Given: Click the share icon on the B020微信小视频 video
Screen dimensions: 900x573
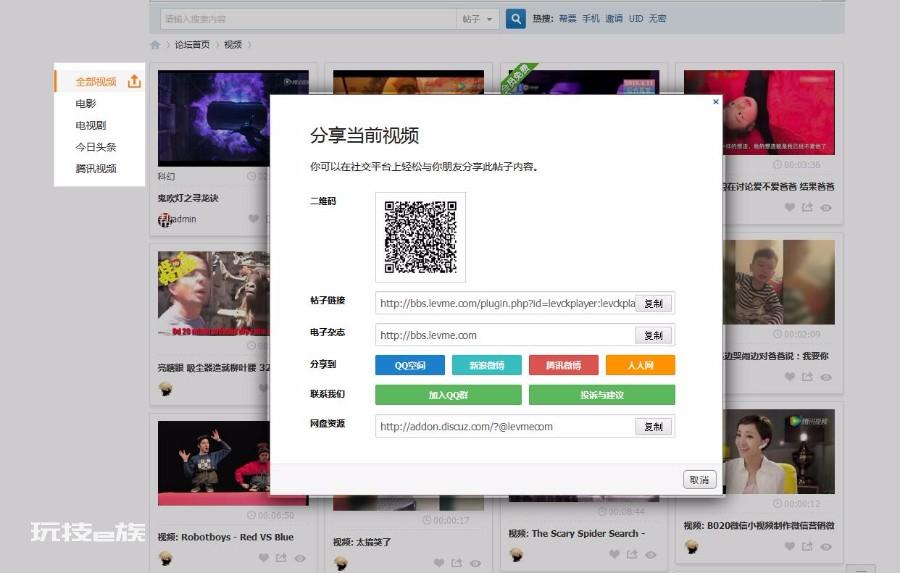Looking at the screenshot, I should point(807,546).
